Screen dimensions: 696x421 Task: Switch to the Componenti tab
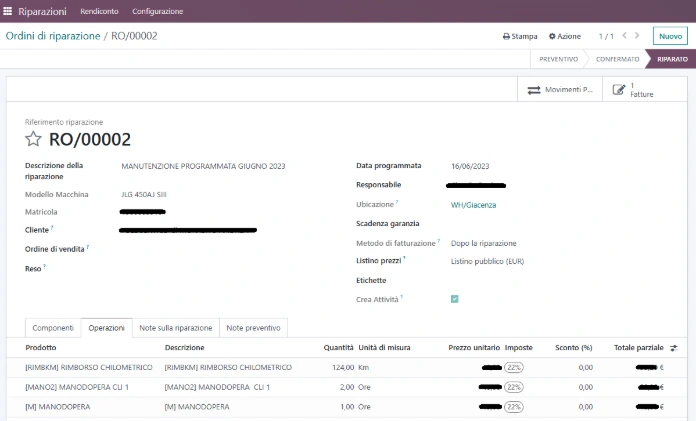(x=53, y=328)
